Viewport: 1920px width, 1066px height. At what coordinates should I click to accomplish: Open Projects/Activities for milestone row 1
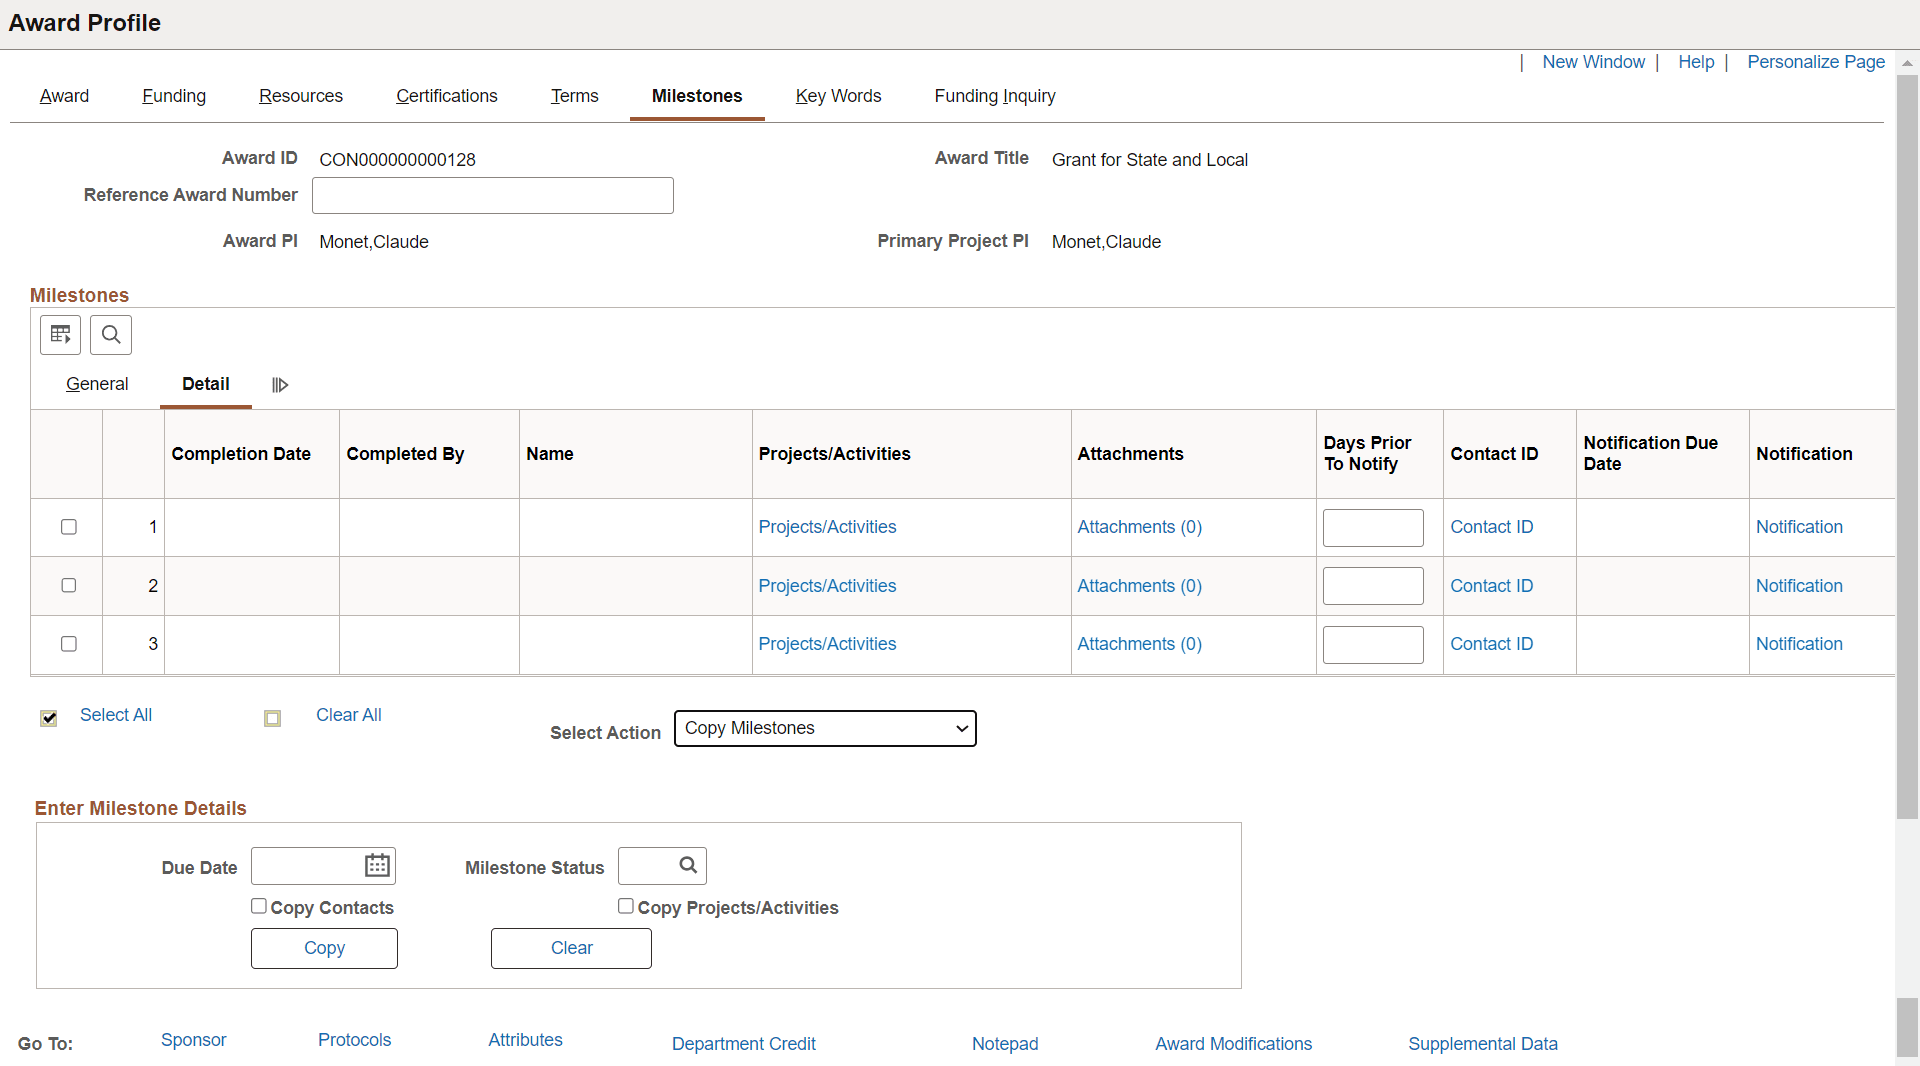827,527
